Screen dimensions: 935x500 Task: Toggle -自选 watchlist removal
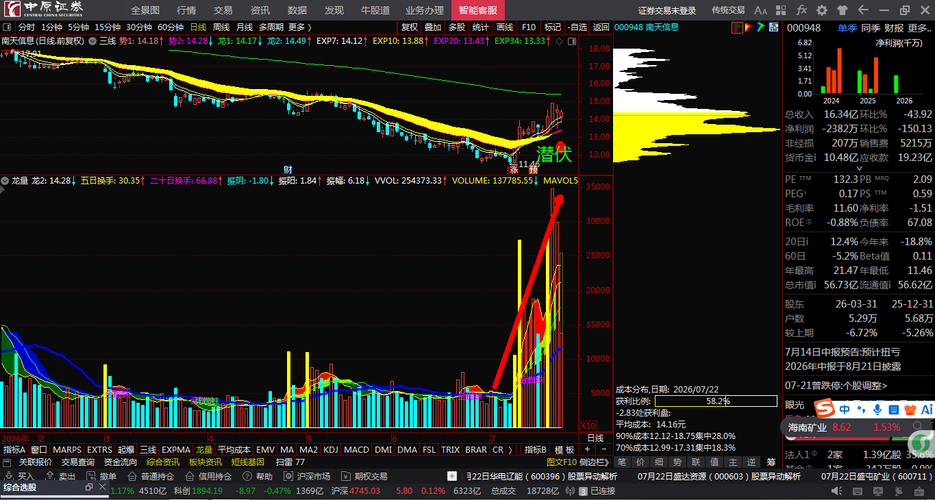(x=577, y=27)
